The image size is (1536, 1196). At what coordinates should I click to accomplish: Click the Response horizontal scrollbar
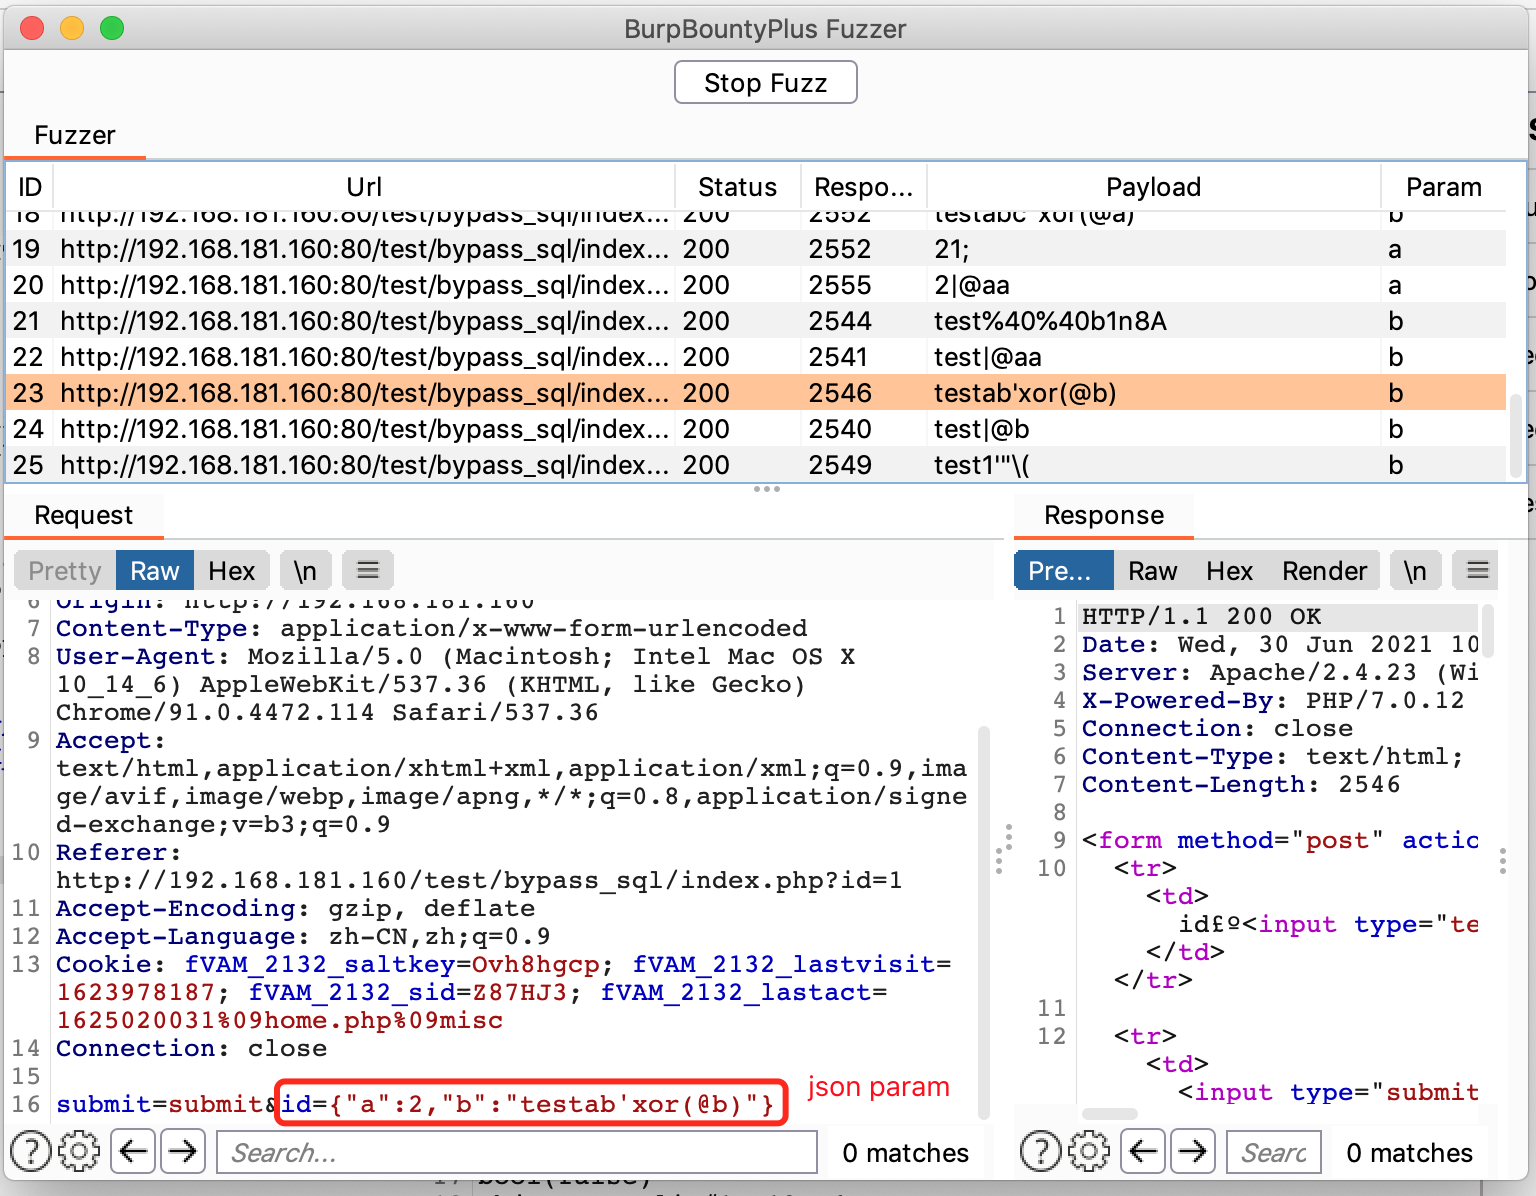(x=1110, y=1113)
